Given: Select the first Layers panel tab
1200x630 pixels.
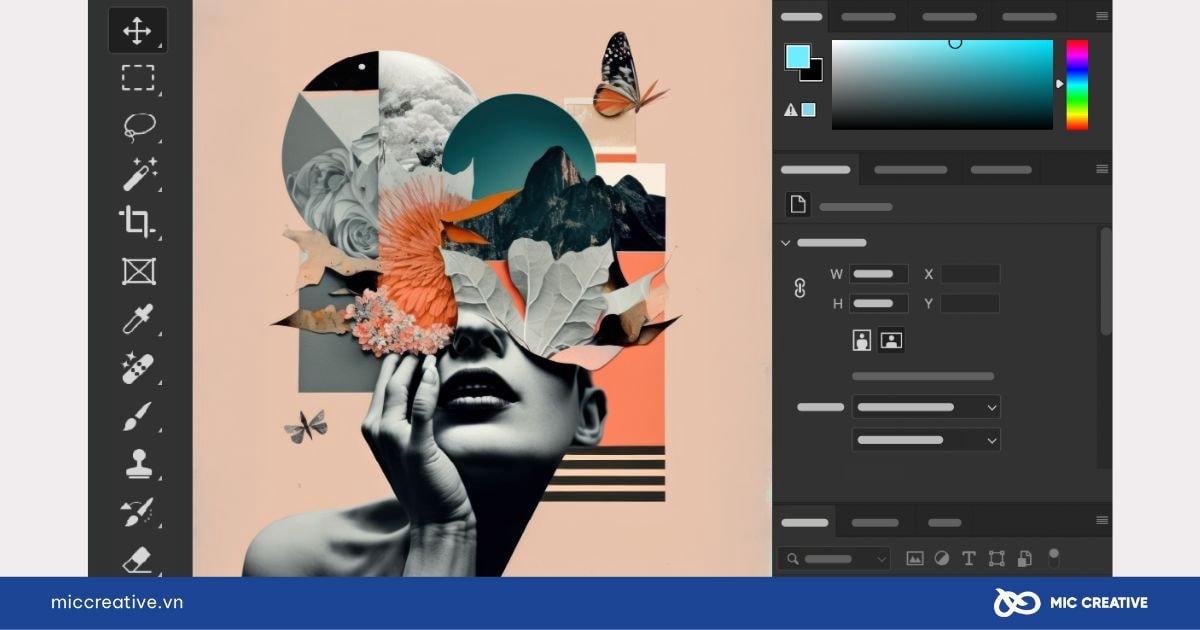Looking at the screenshot, I should (805, 522).
